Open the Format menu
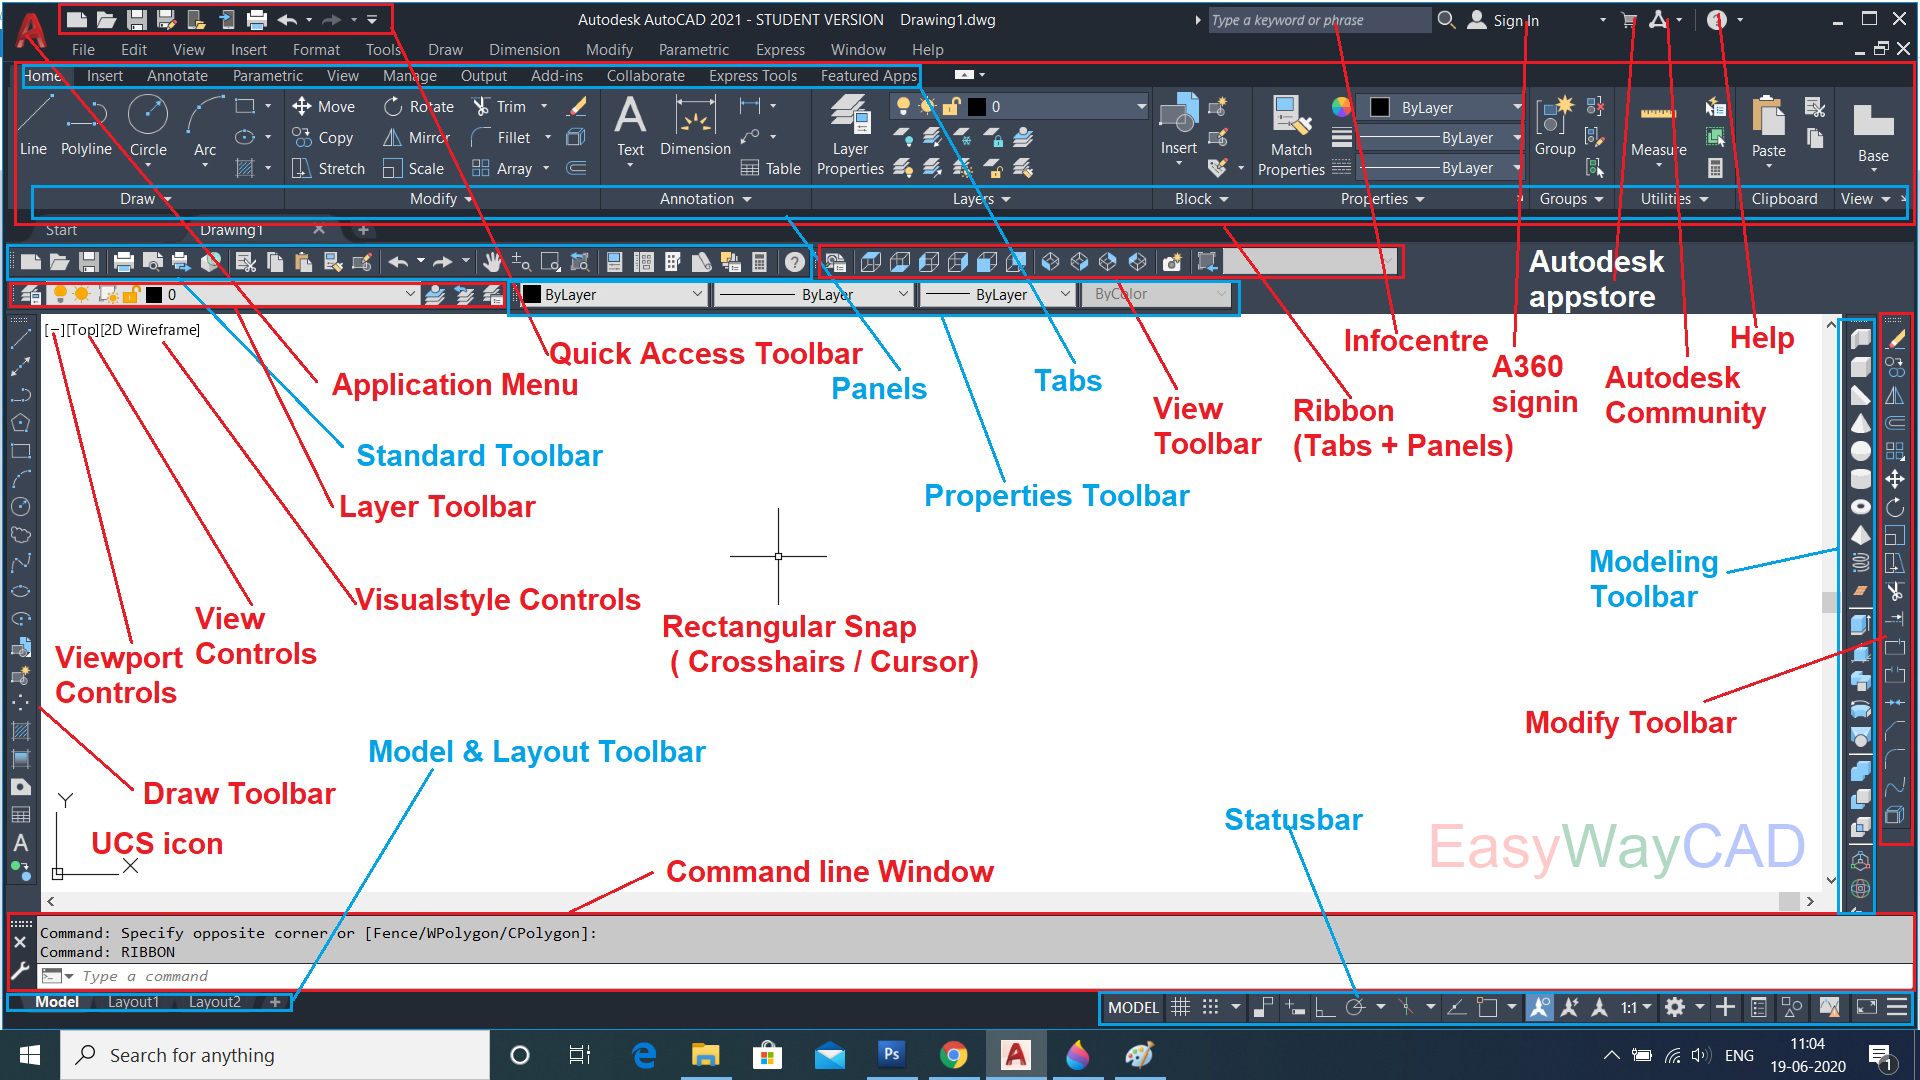The width and height of the screenshot is (1920, 1080). (x=315, y=49)
